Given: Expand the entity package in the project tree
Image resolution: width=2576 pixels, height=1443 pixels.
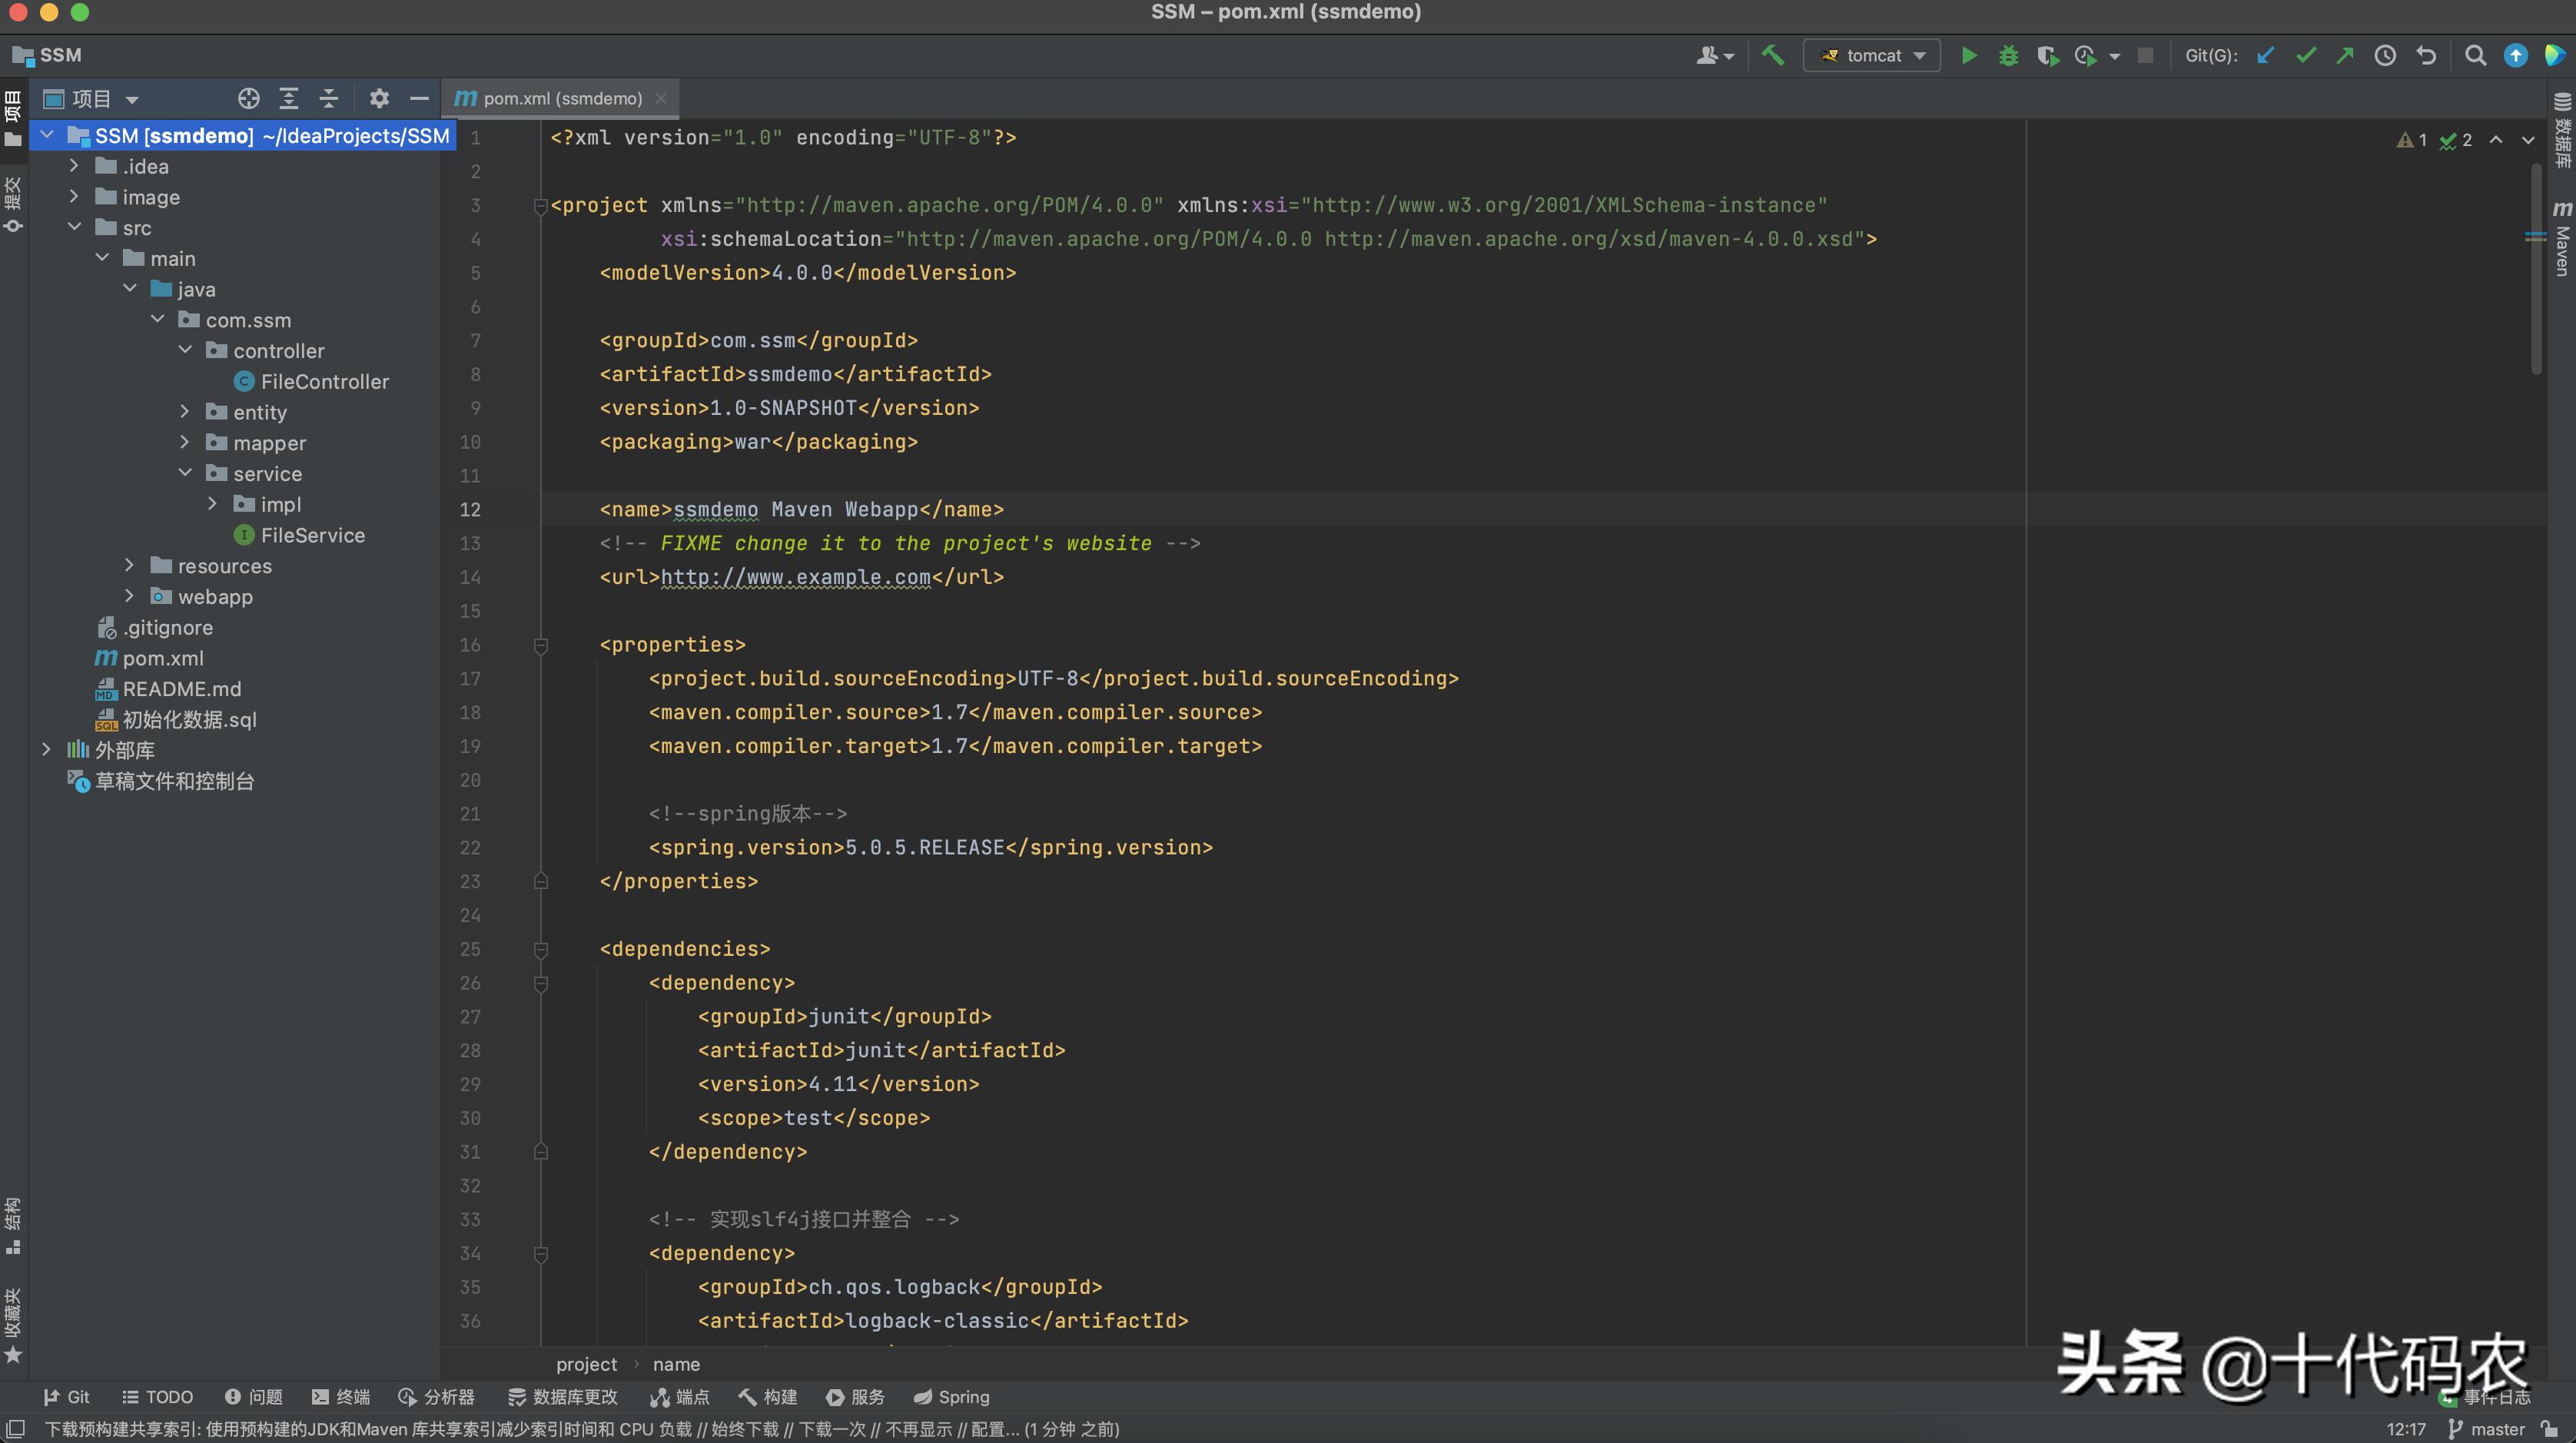Looking at the screenshot, I should [x=185, y=412].
